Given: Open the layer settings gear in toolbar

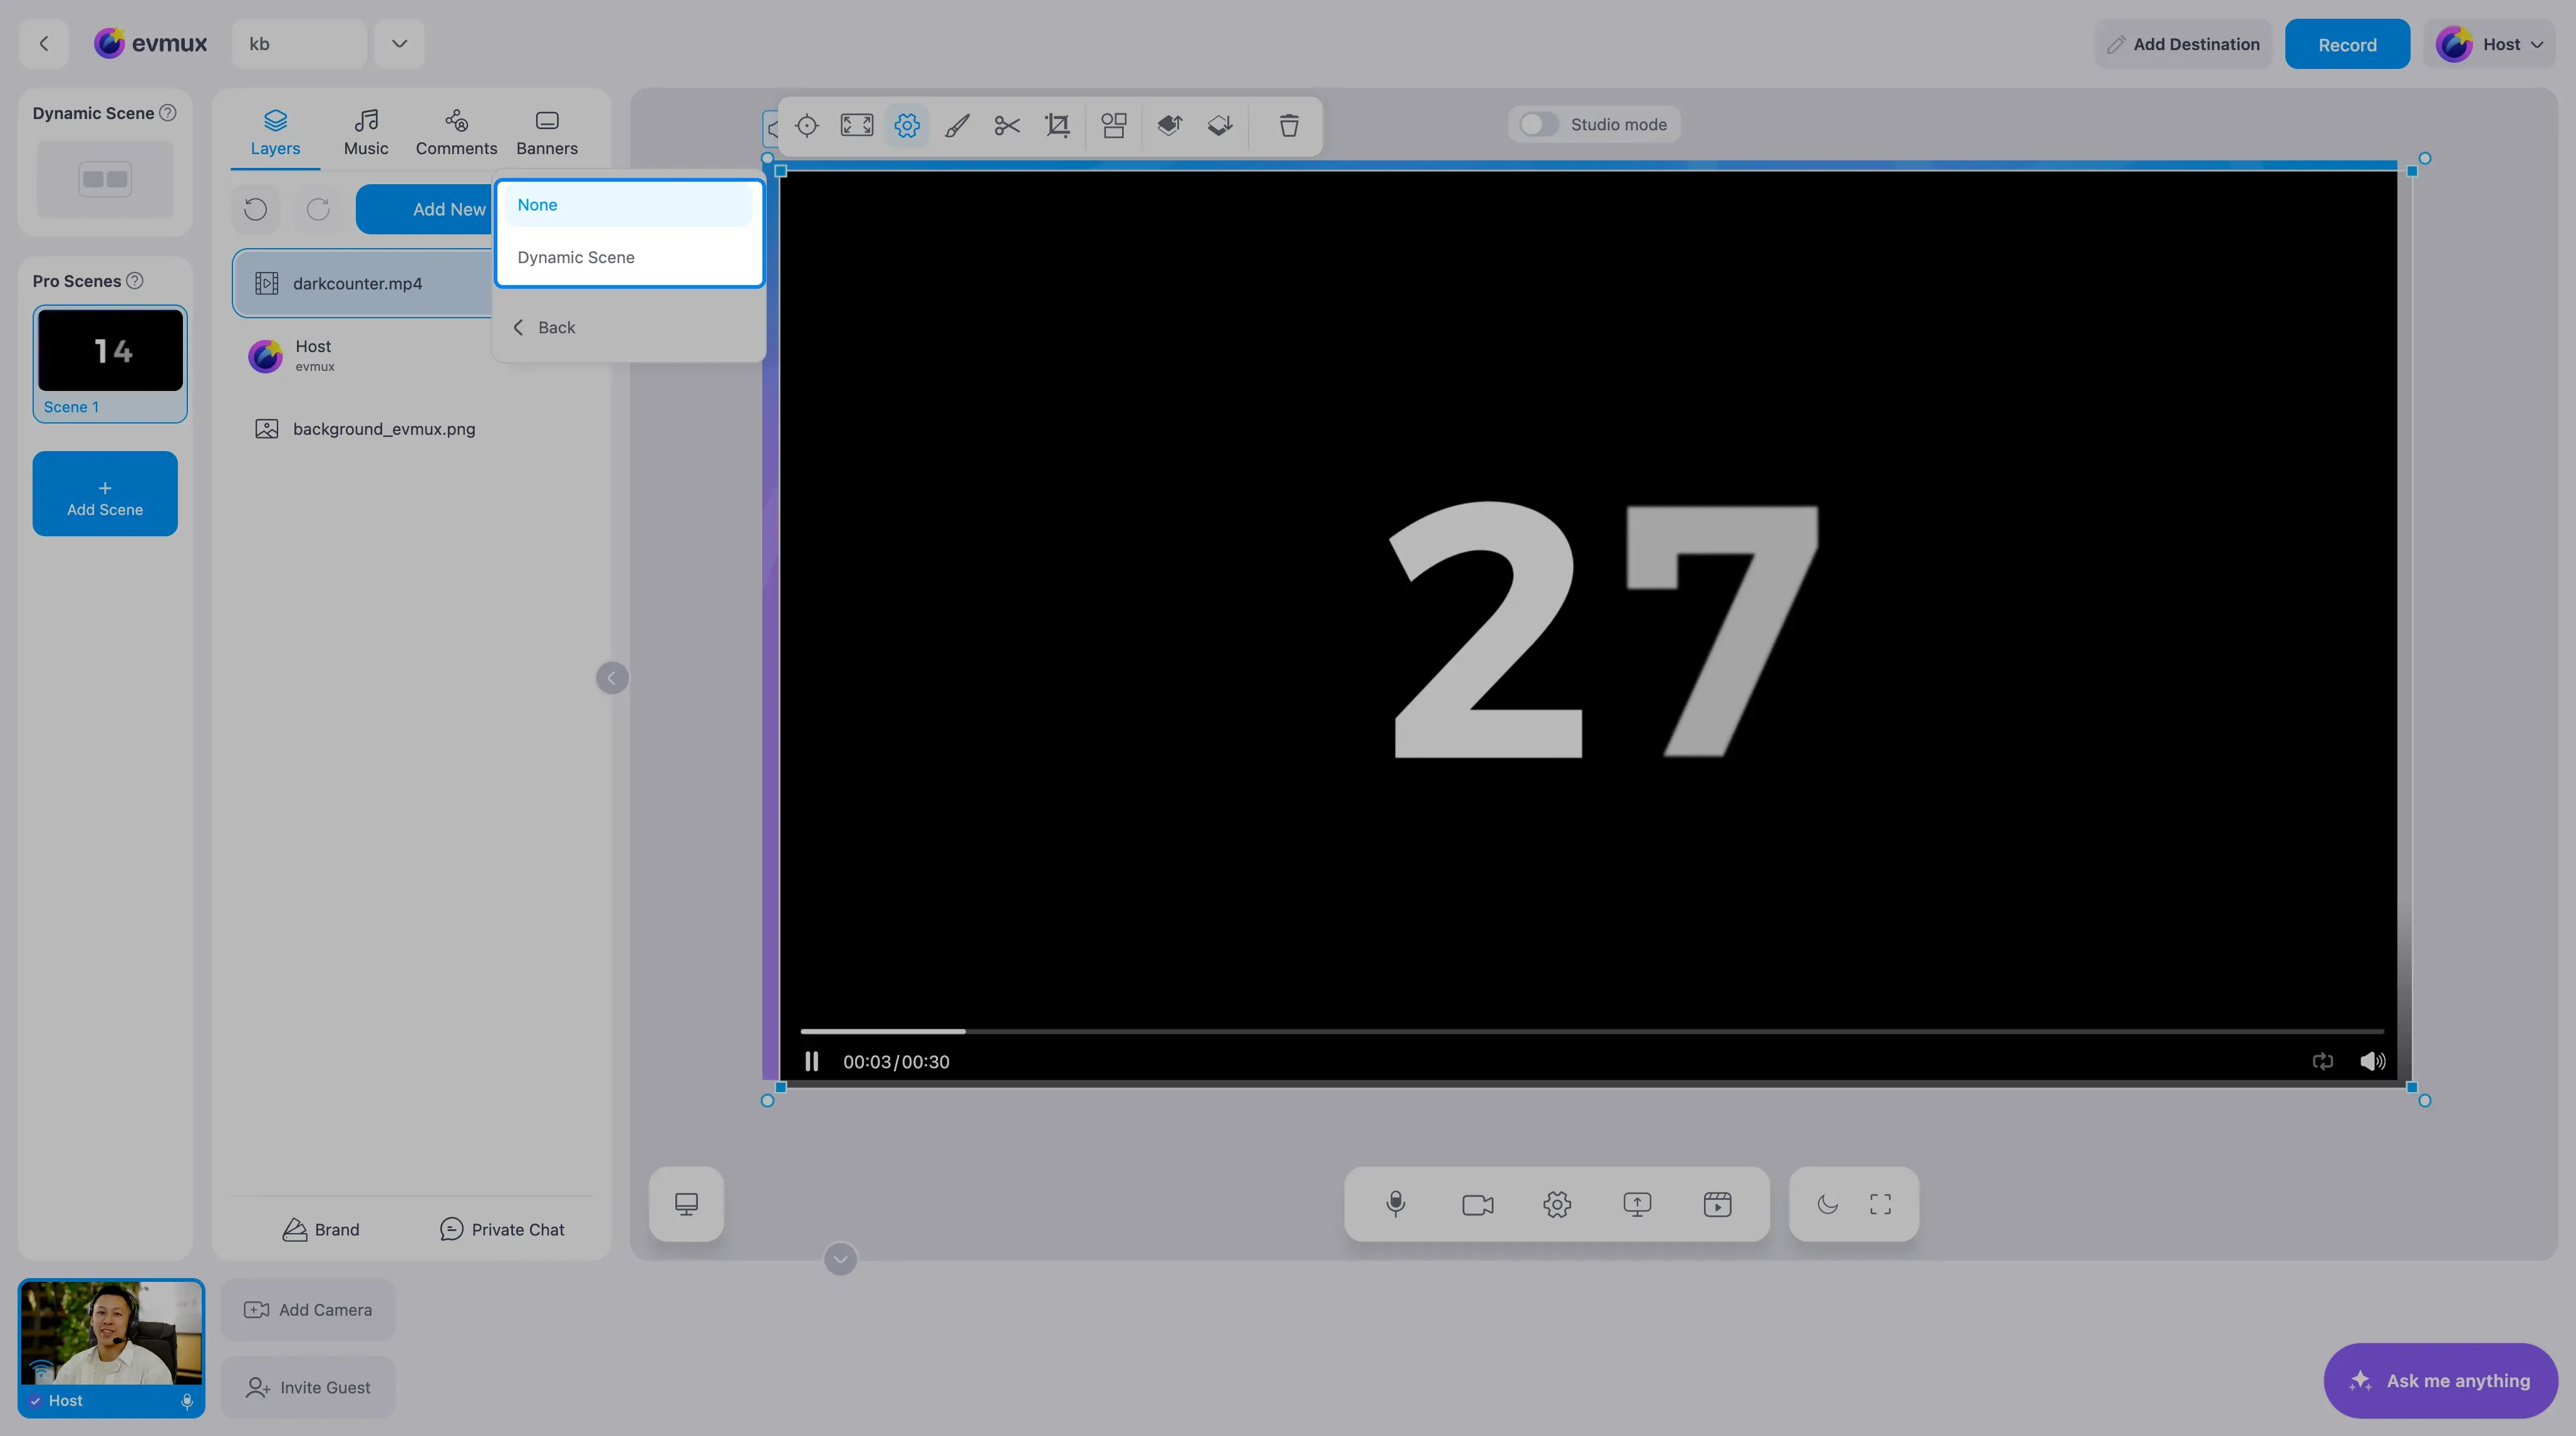Looking at the screenshot, I should [x=907, y=125].
